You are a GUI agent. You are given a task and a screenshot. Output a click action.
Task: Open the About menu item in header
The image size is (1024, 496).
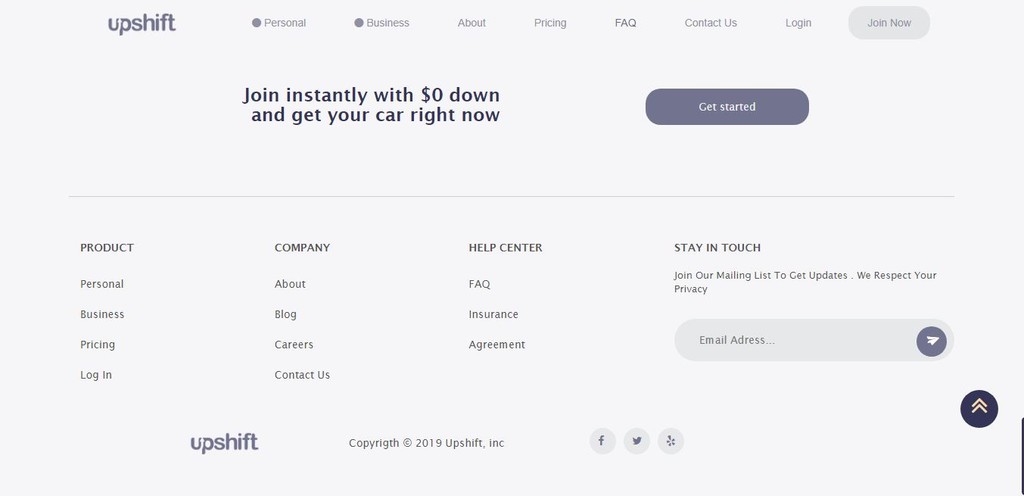click(x=472, y=23)
